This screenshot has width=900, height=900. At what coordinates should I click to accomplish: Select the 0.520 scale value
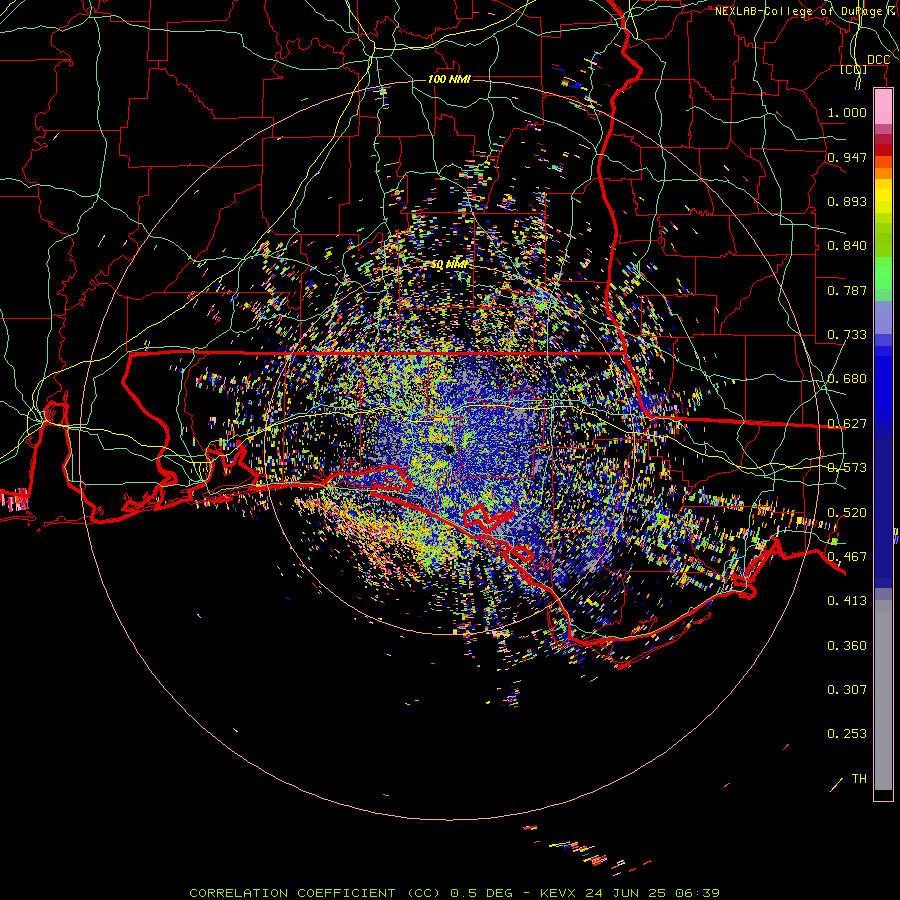[x=847, y=513]
